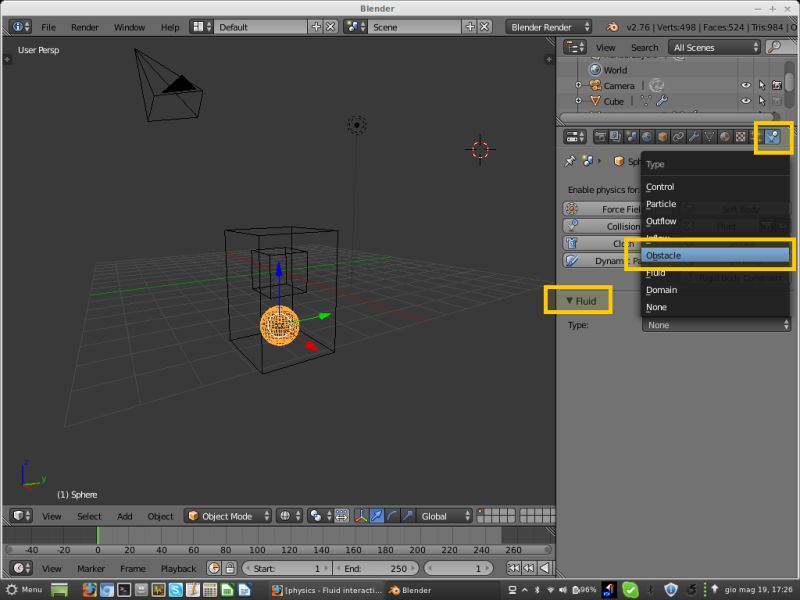Open the Scene properties tab
The height and width of the screenshot is (600, 800).
coord(632,137)
